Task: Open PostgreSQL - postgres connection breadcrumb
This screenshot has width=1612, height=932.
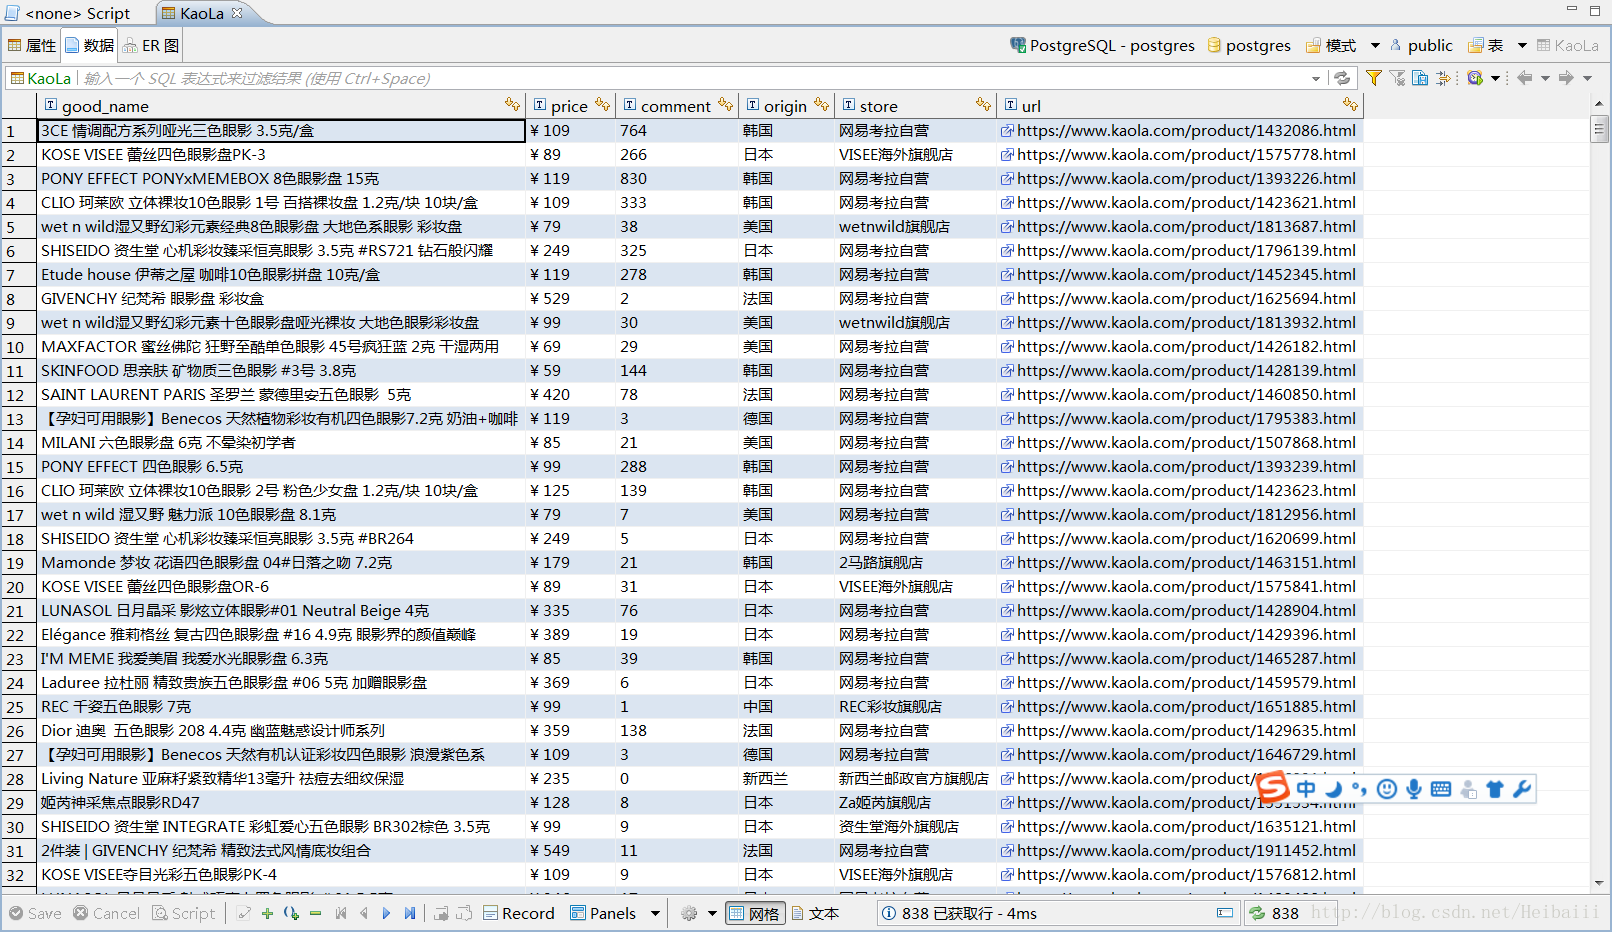Action: [1102, 45]
